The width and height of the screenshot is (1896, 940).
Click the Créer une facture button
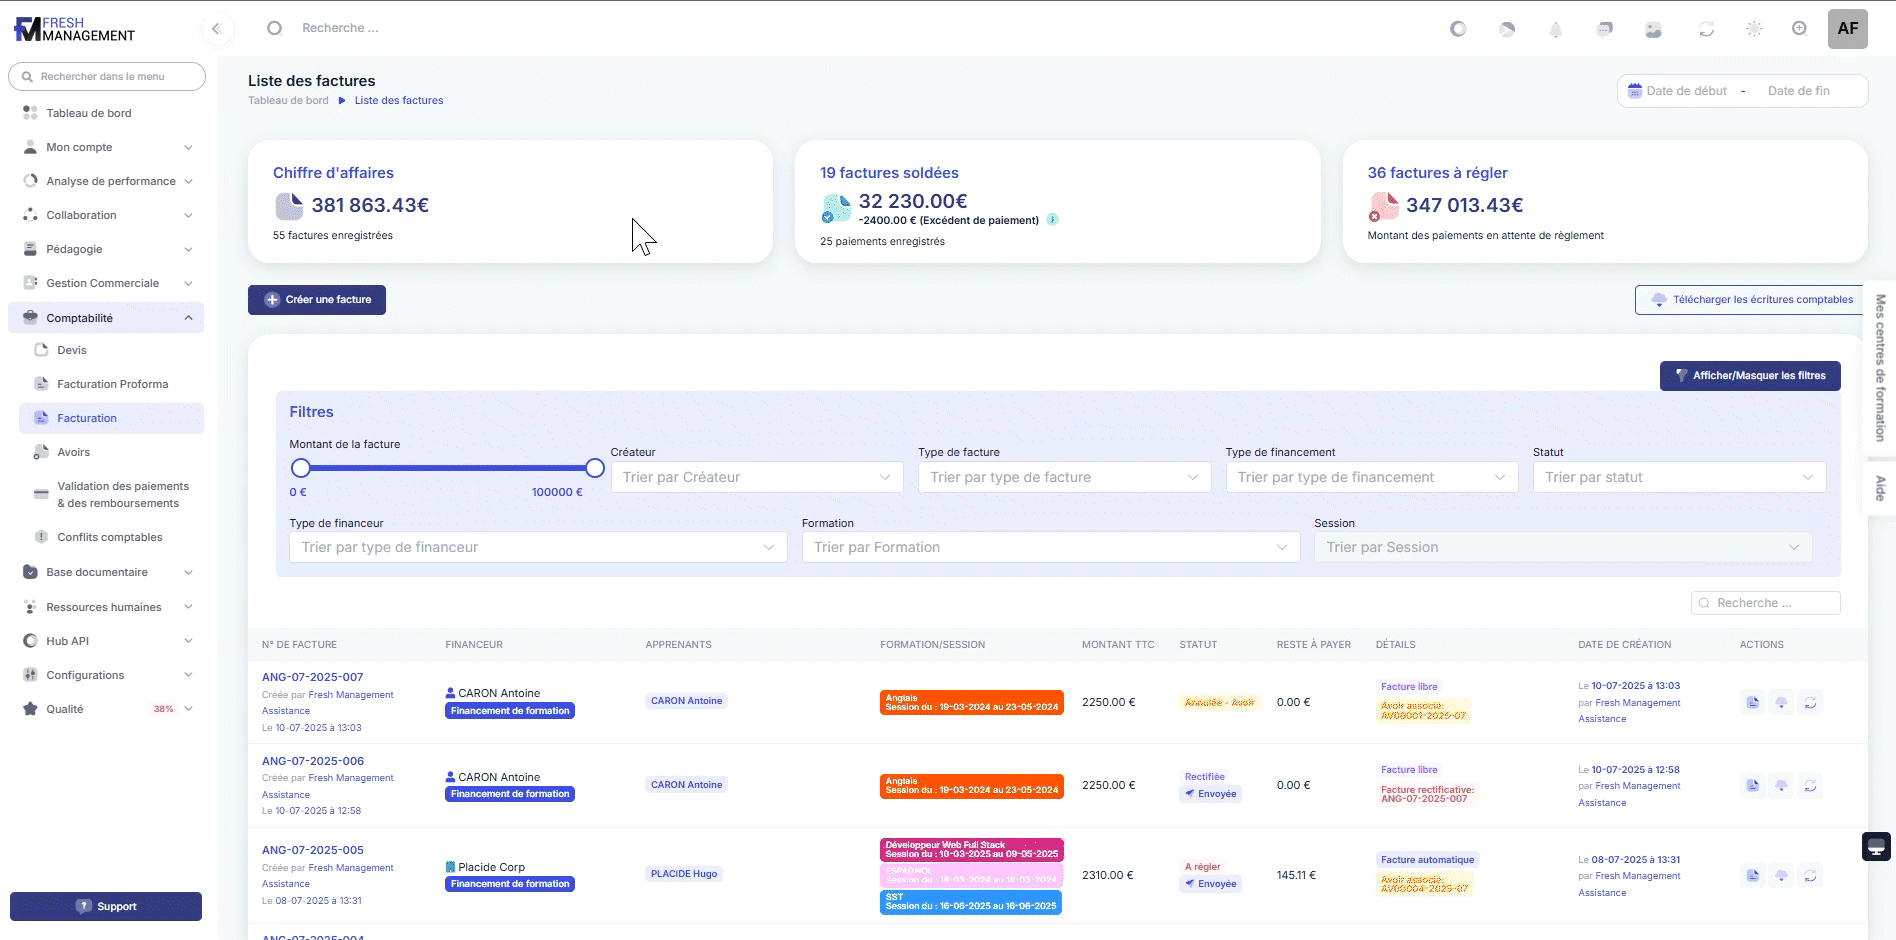tap(317, 300)
